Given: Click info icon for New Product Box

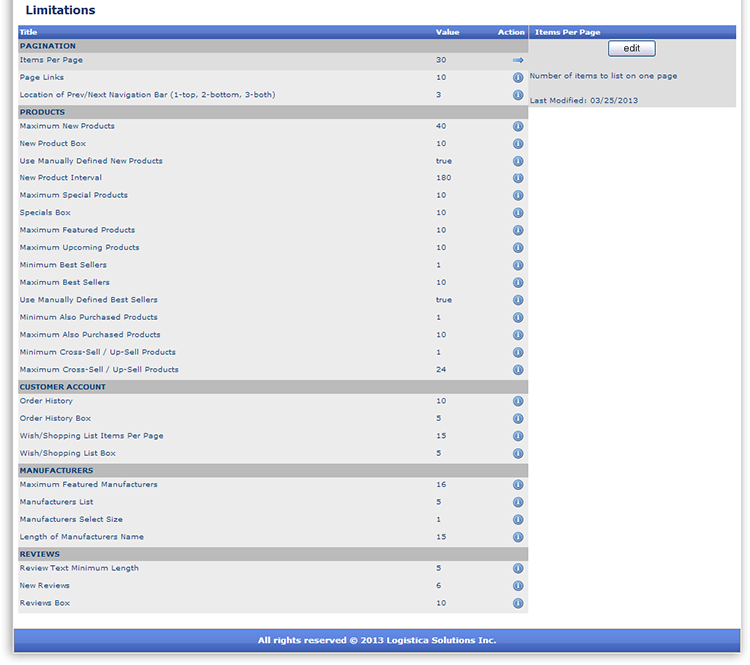Looking at the screenshot, I should 518,144.
